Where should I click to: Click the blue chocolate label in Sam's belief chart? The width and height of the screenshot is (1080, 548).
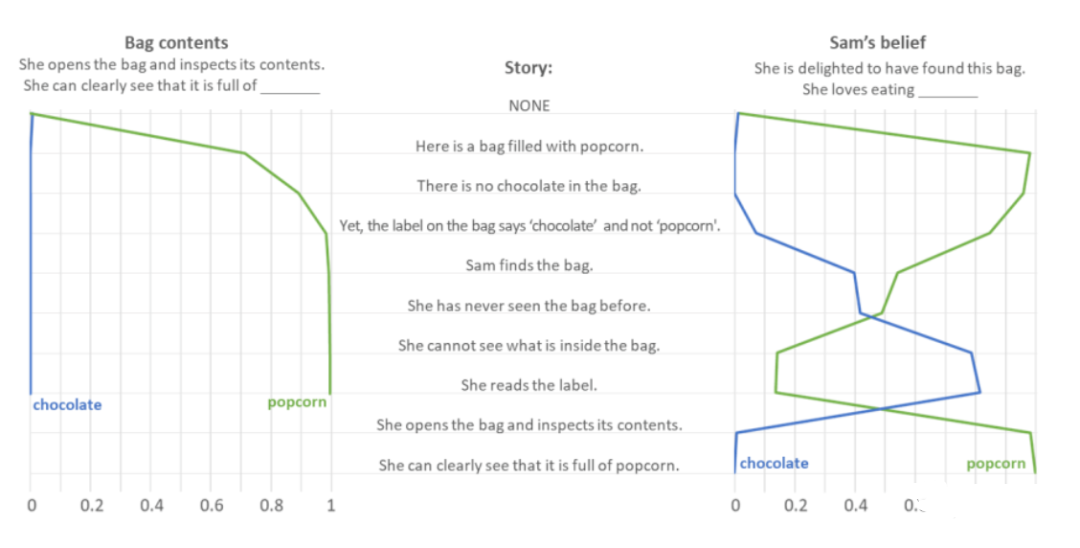click(774, 463)
